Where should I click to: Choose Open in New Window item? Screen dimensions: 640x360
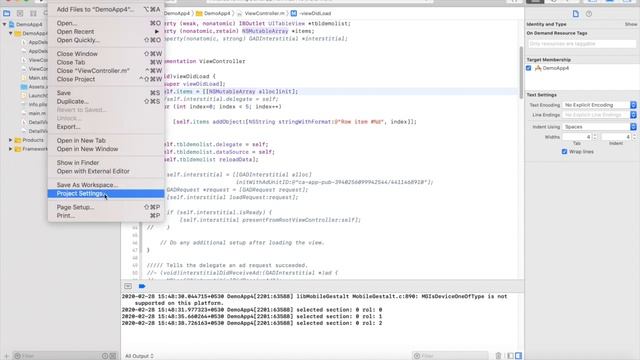point(106,149)
